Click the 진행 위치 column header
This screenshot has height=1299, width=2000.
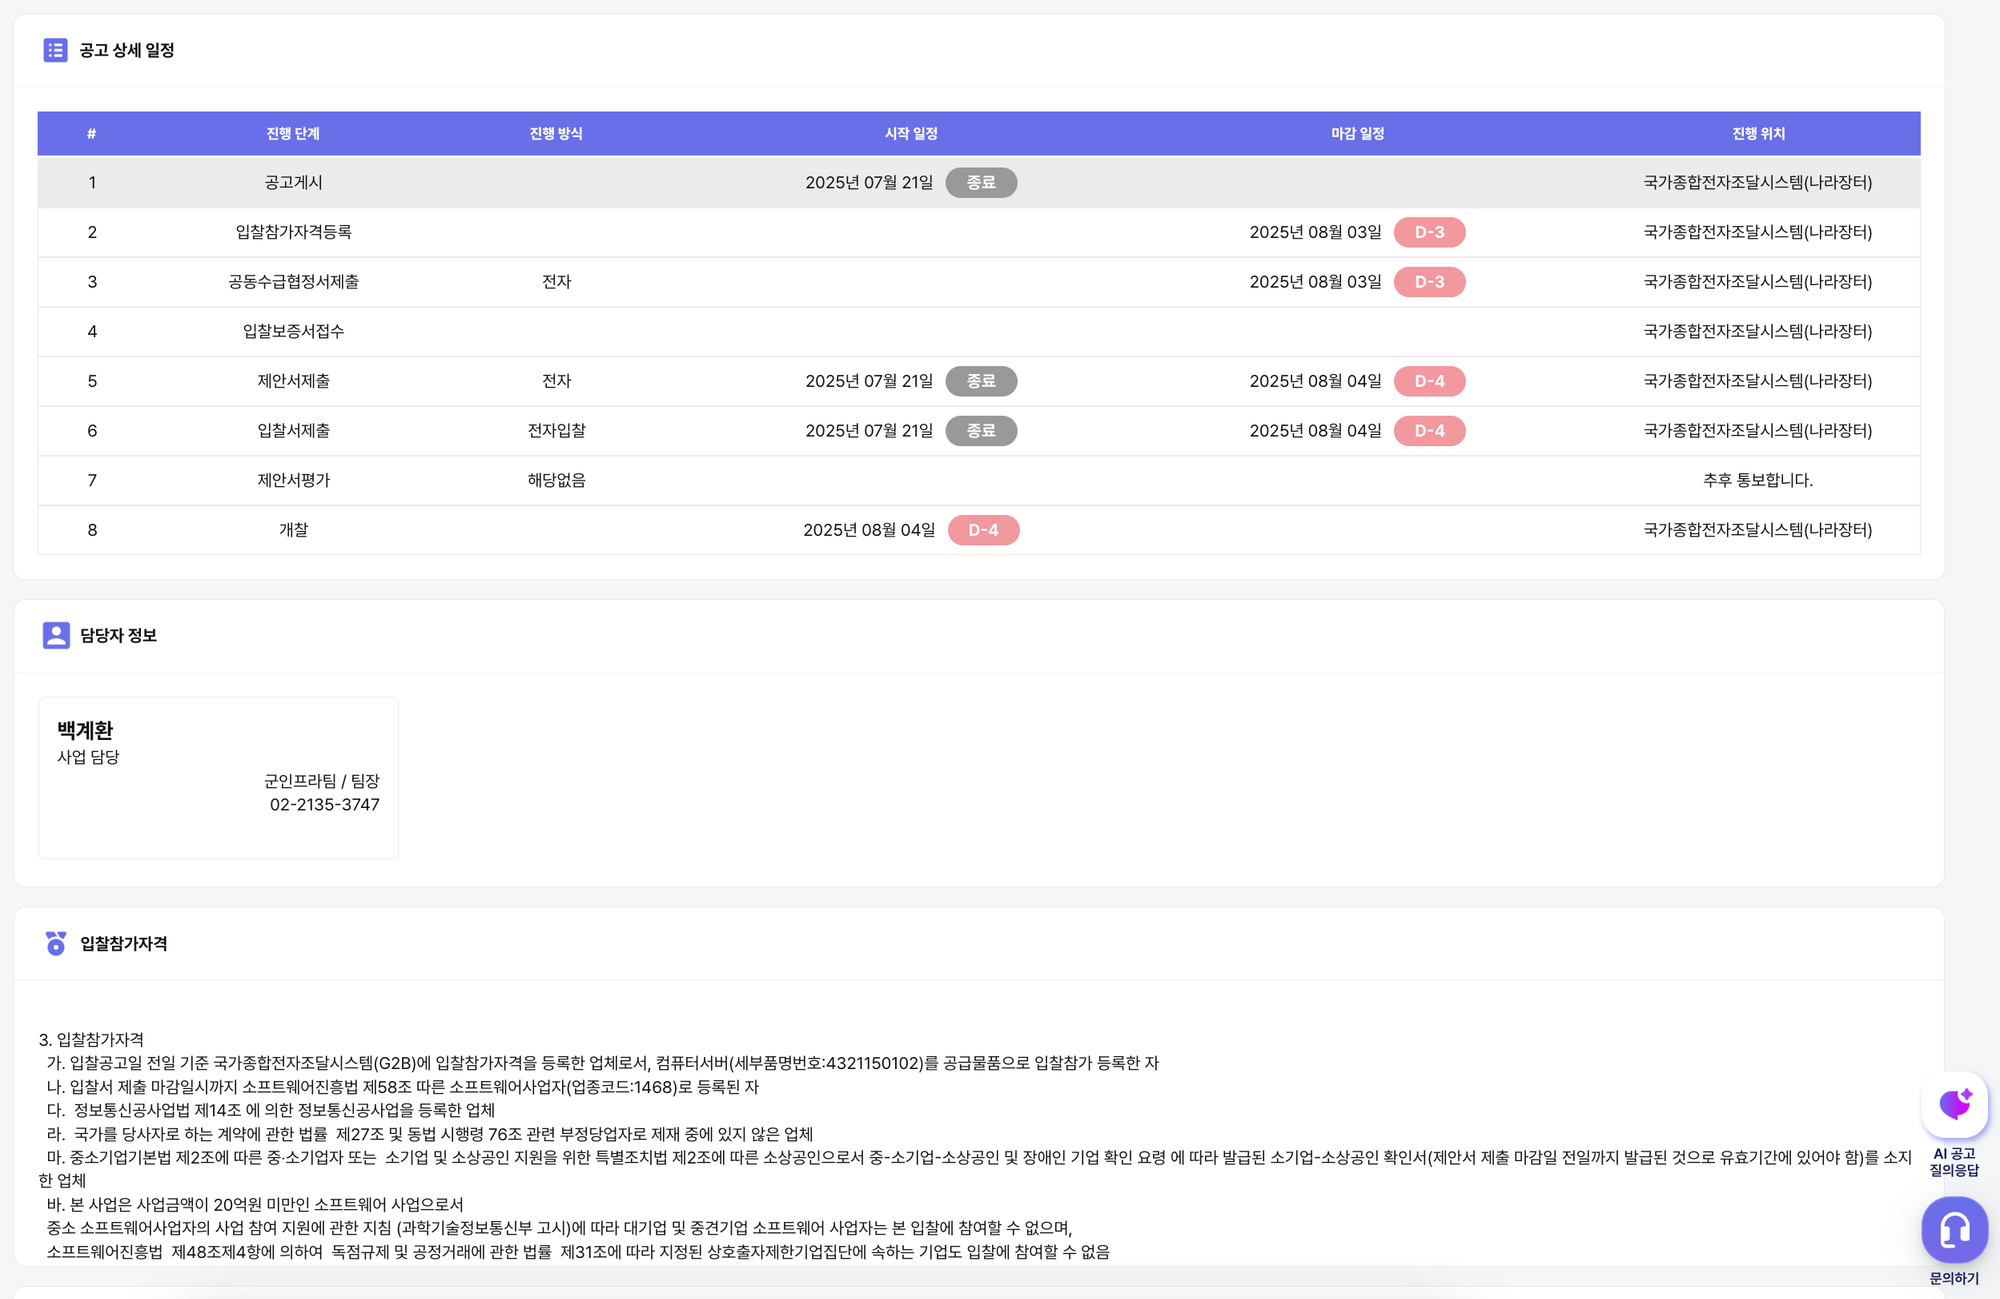(x=1758, y=134)
